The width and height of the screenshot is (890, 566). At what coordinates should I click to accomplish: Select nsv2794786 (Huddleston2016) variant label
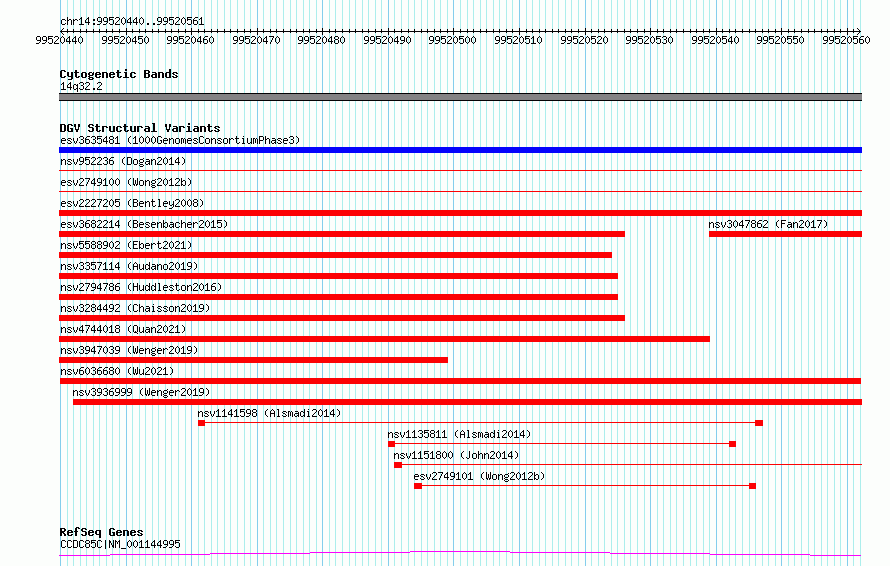[141, 287]
